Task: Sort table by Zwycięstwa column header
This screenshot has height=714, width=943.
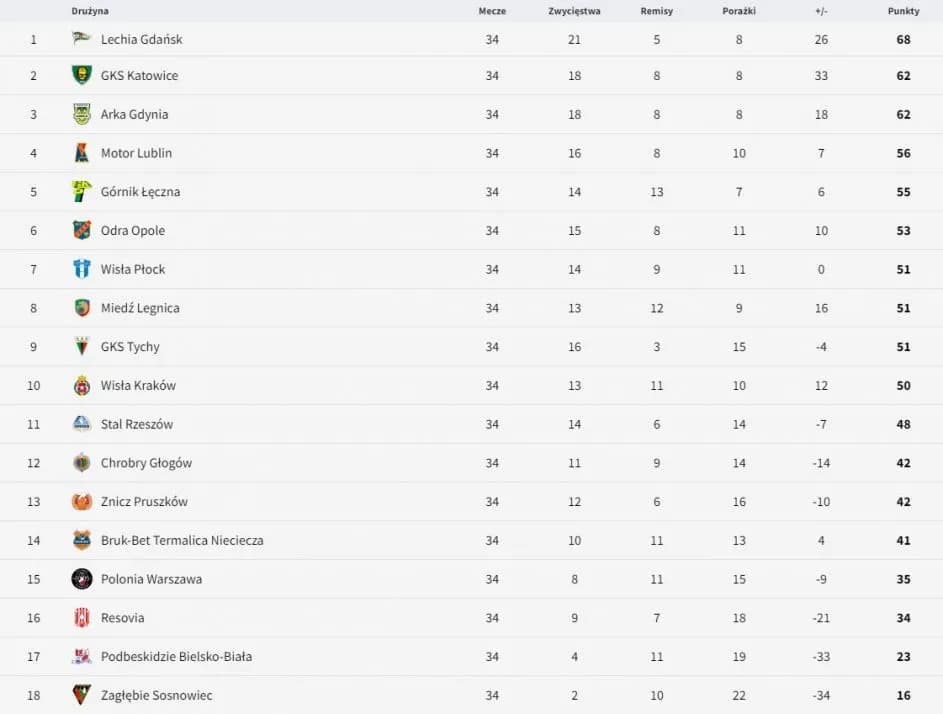Action: coord(574,11)
